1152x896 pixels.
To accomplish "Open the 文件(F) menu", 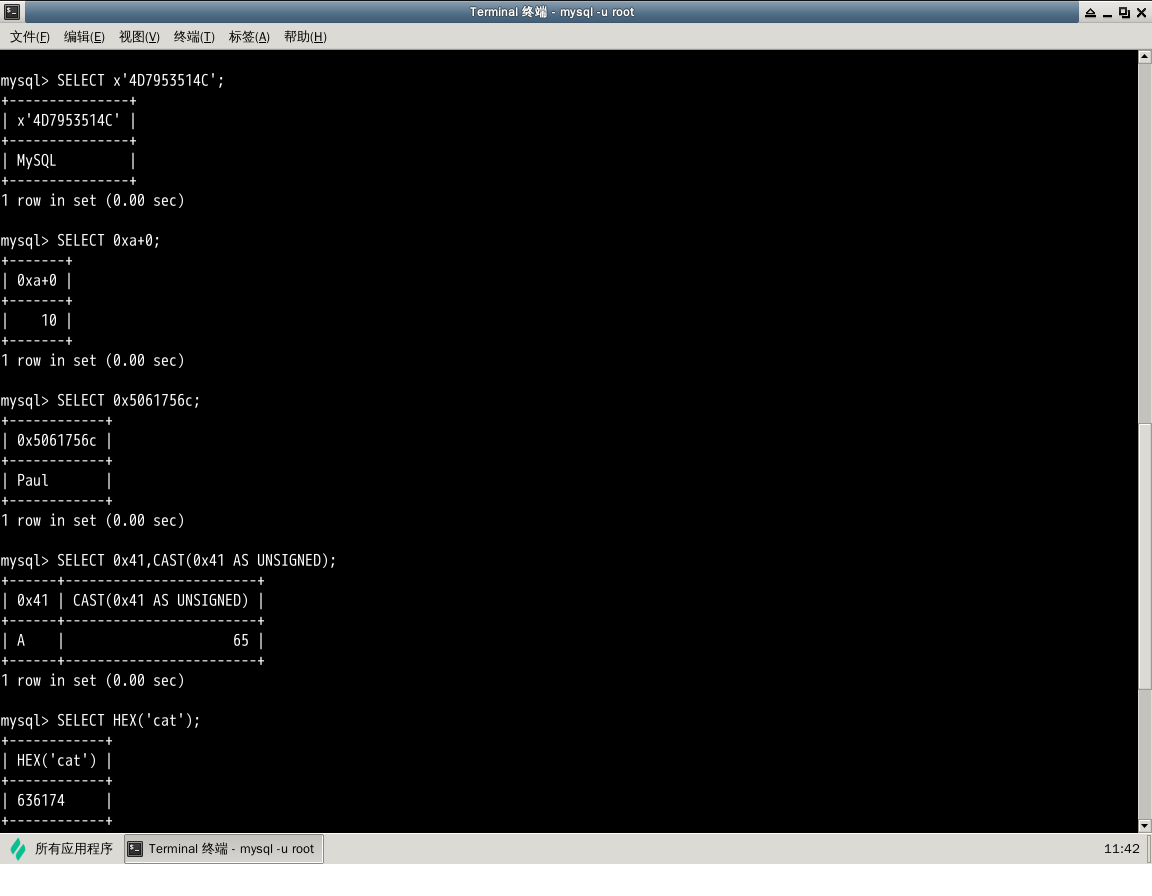I will tap(30, 37).
